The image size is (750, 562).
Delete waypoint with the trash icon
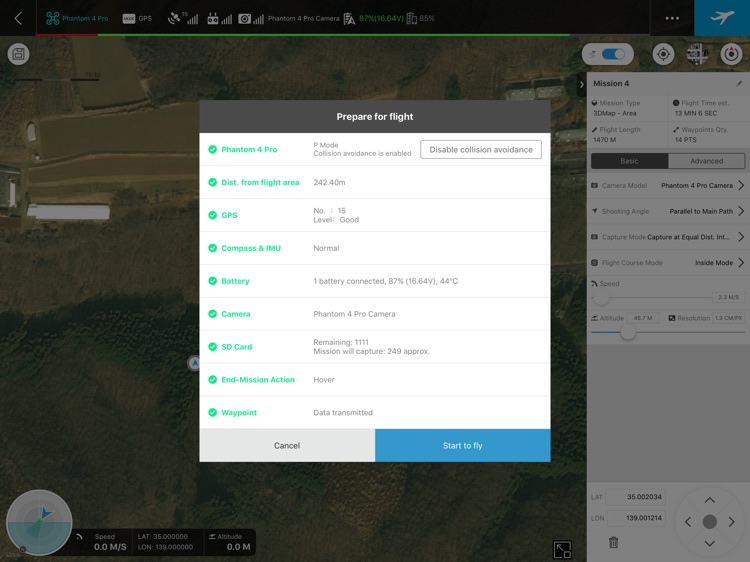(614, 542)
